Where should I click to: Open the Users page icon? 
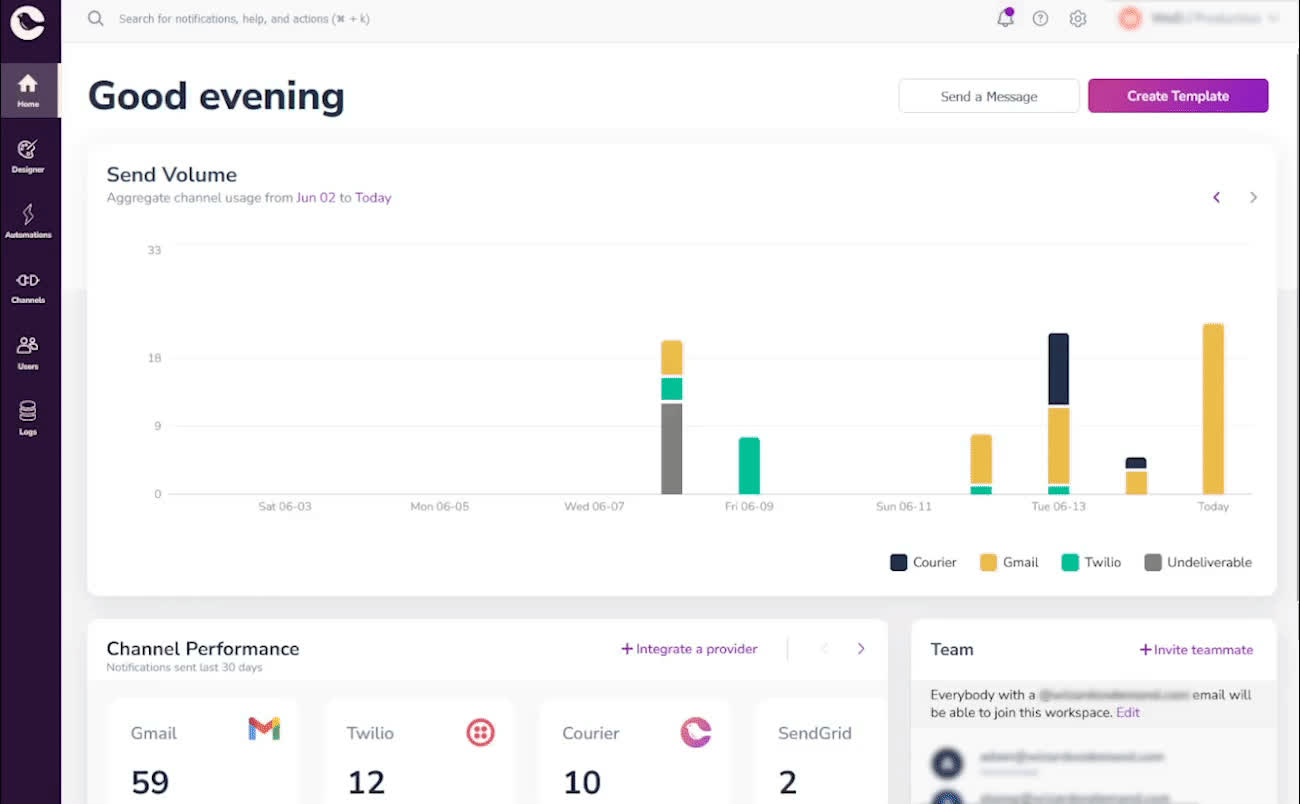(x=28, y=352)
